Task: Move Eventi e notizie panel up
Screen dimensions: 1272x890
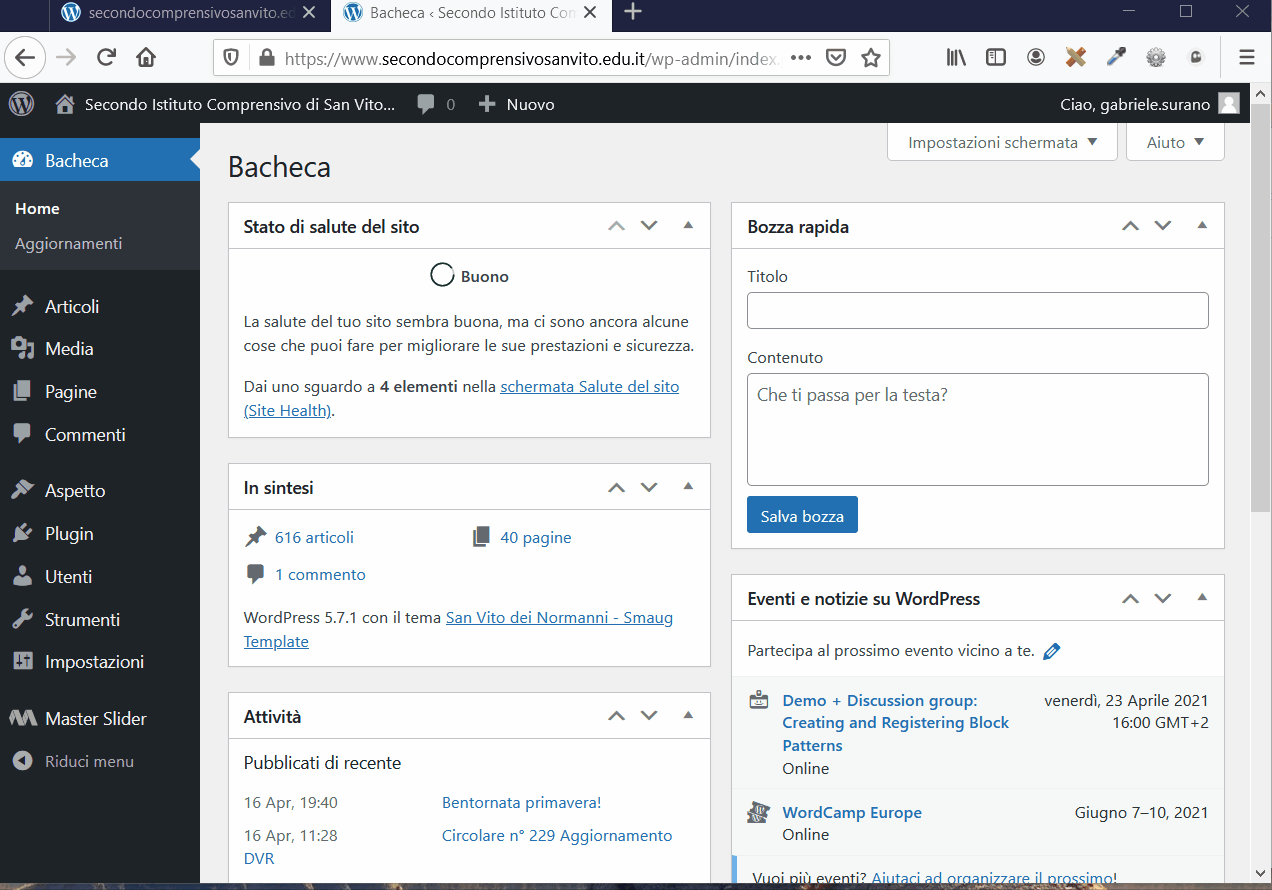Action: 1130,599
